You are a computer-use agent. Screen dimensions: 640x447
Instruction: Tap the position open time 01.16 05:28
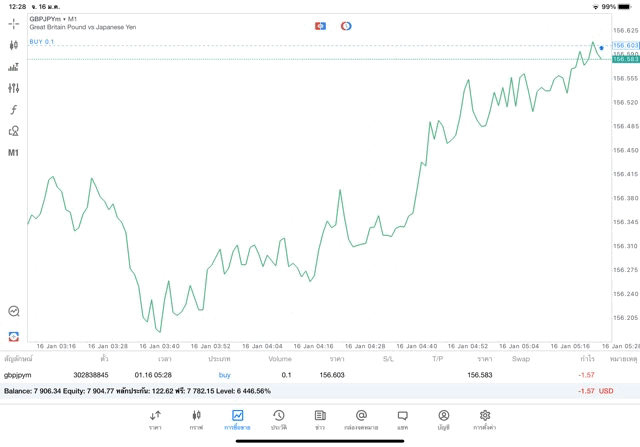[153, 375]
